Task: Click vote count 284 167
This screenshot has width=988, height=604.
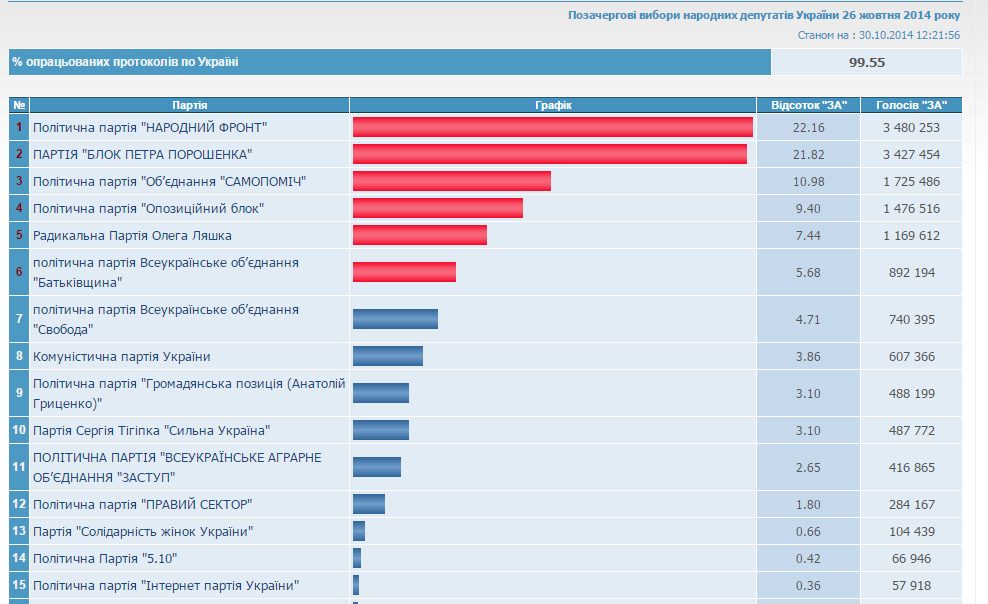Action: pos(912,505)
